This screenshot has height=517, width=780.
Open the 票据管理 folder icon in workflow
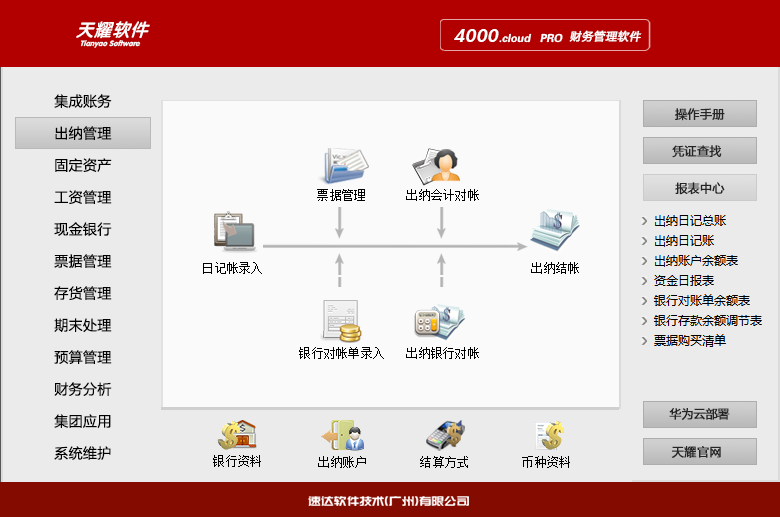346,165
